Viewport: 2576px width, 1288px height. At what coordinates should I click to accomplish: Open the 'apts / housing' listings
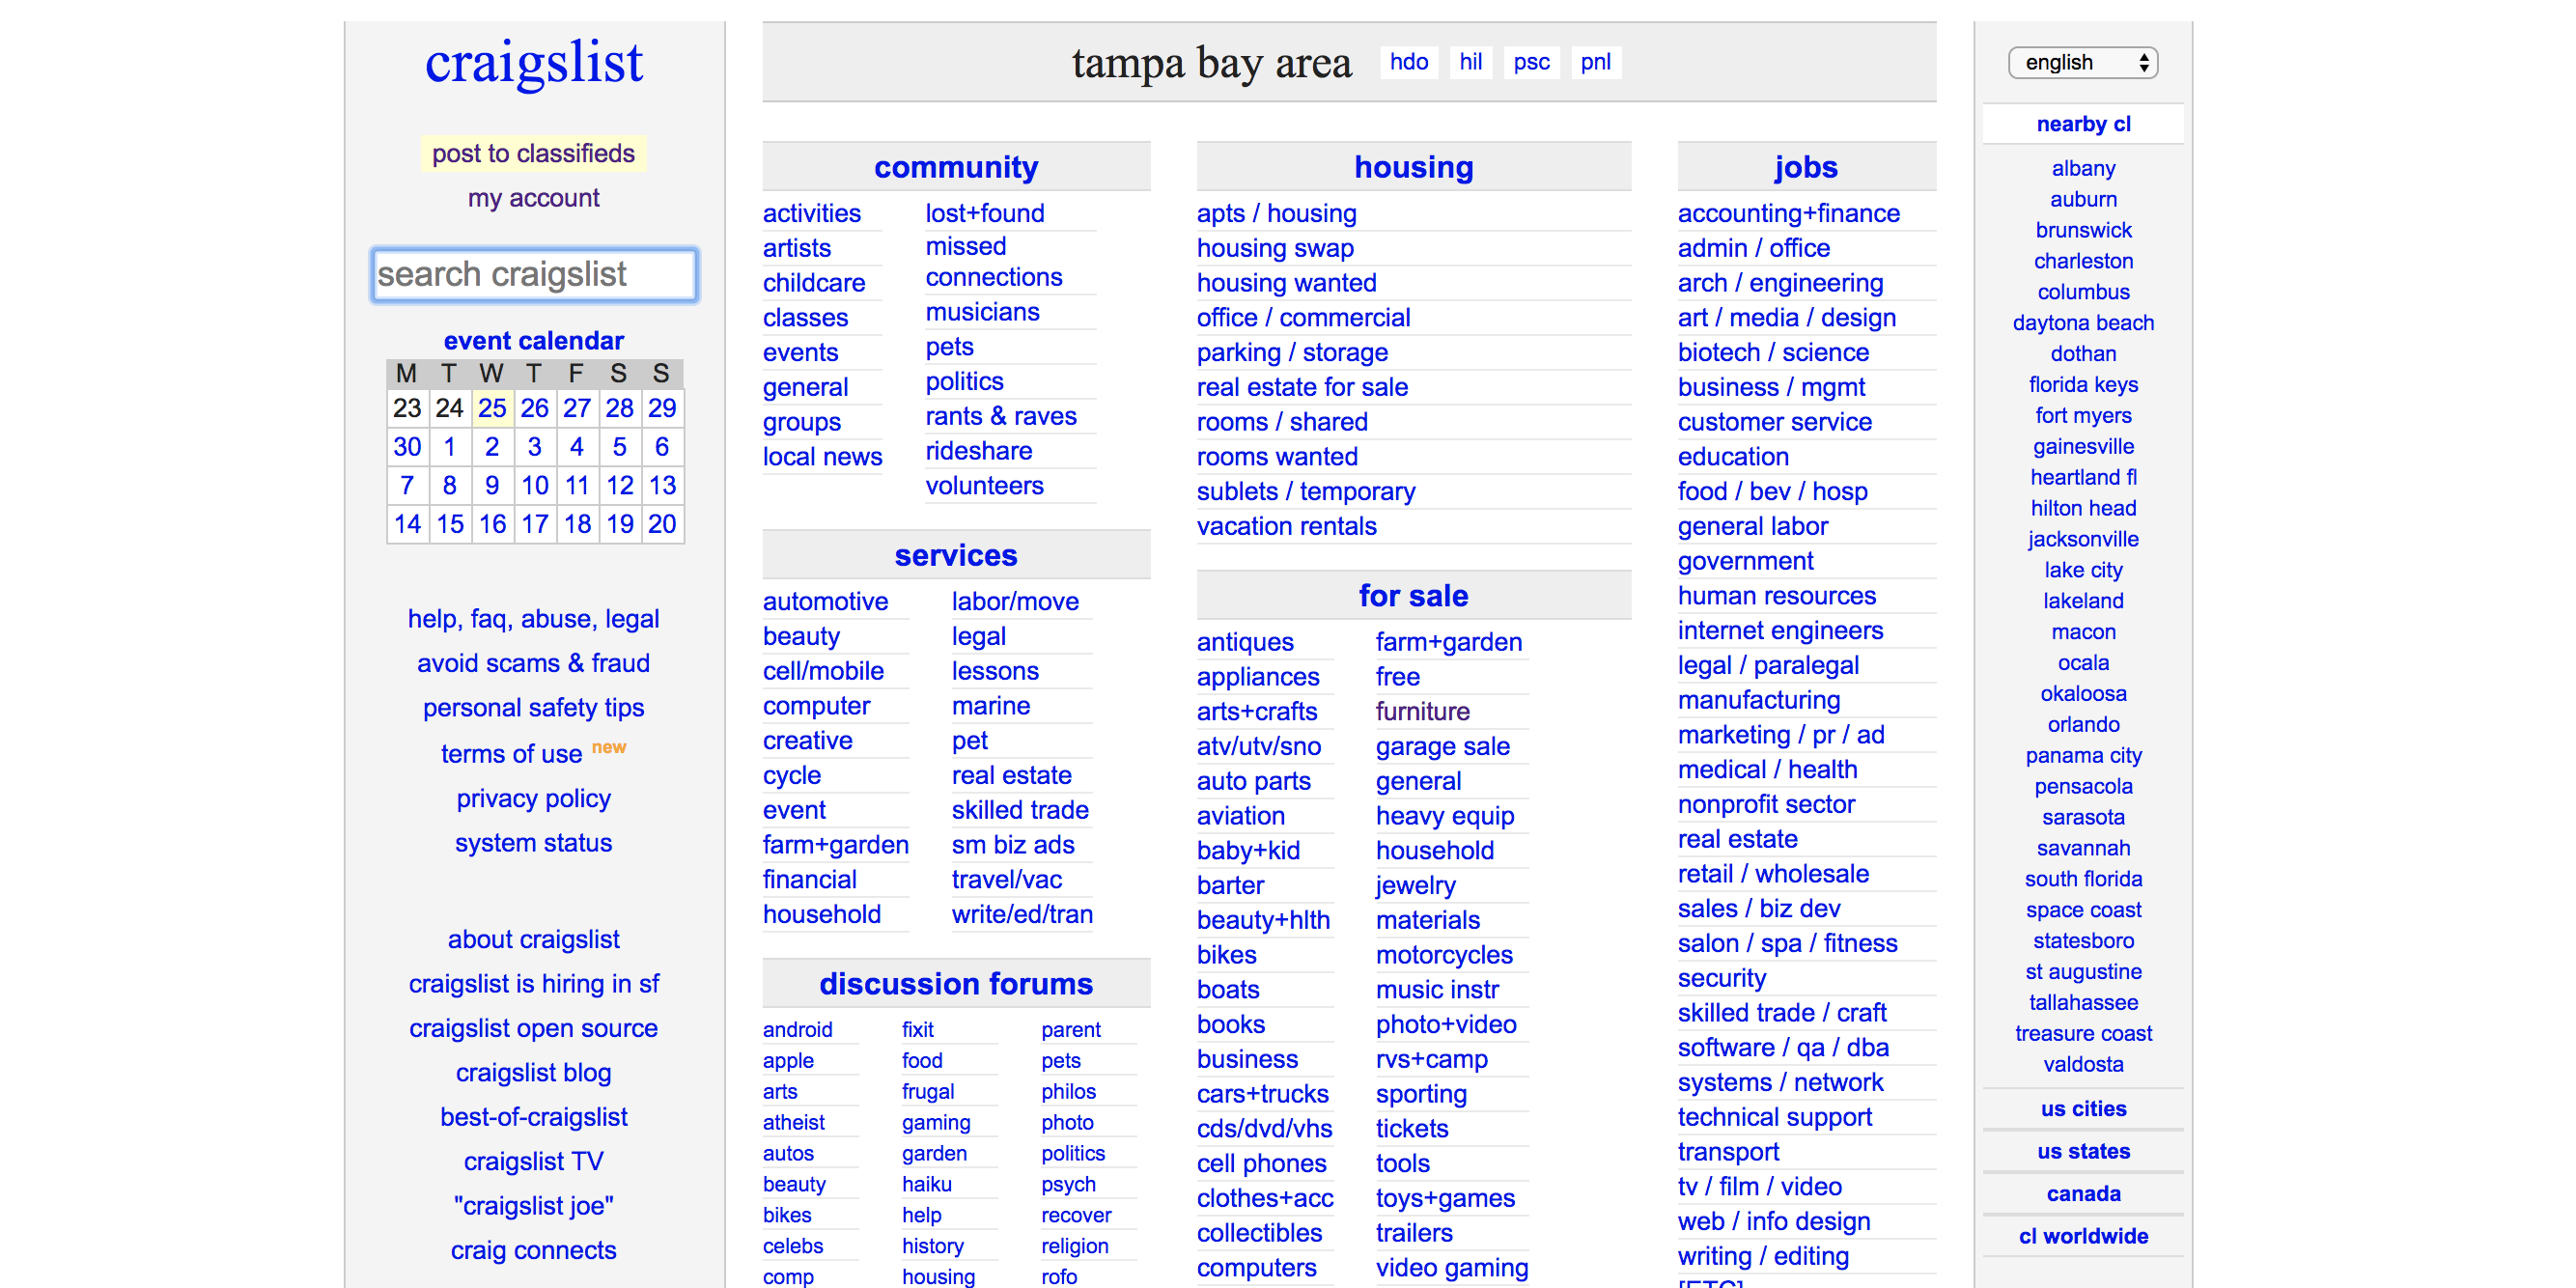(x=1278, y=215)
